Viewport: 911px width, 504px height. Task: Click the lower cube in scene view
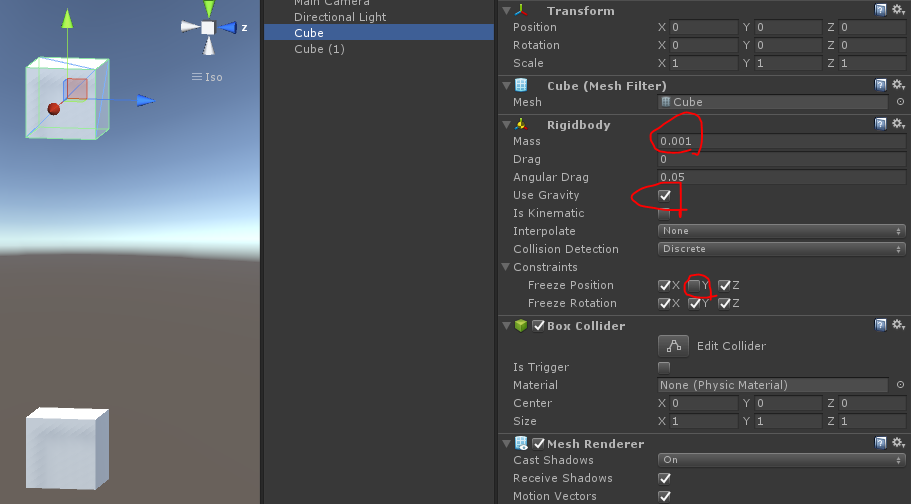[67, 448]
